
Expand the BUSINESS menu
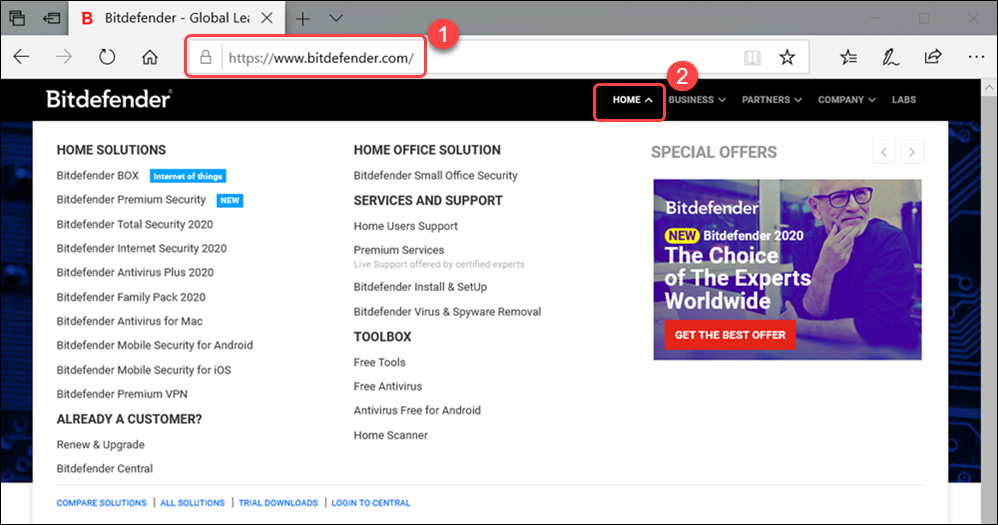click(696, 100)
